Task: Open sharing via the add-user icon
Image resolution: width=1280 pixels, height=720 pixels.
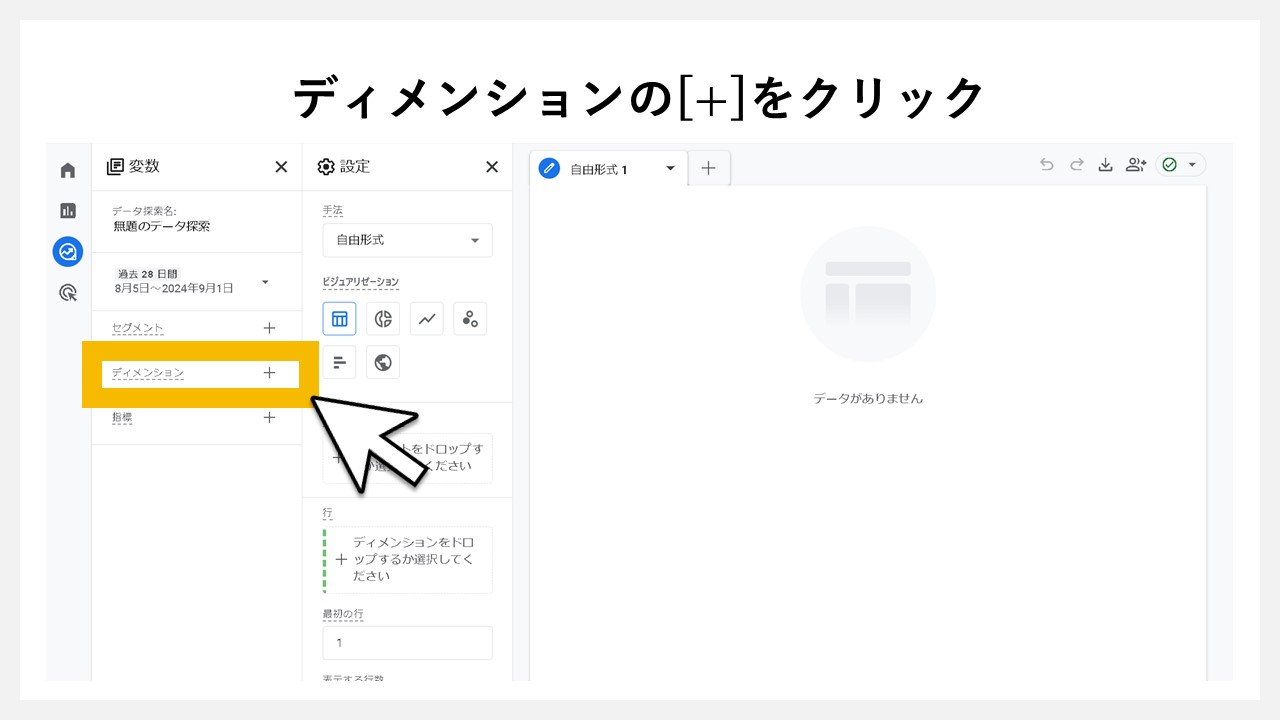Action: click(x=1136, y=166)
